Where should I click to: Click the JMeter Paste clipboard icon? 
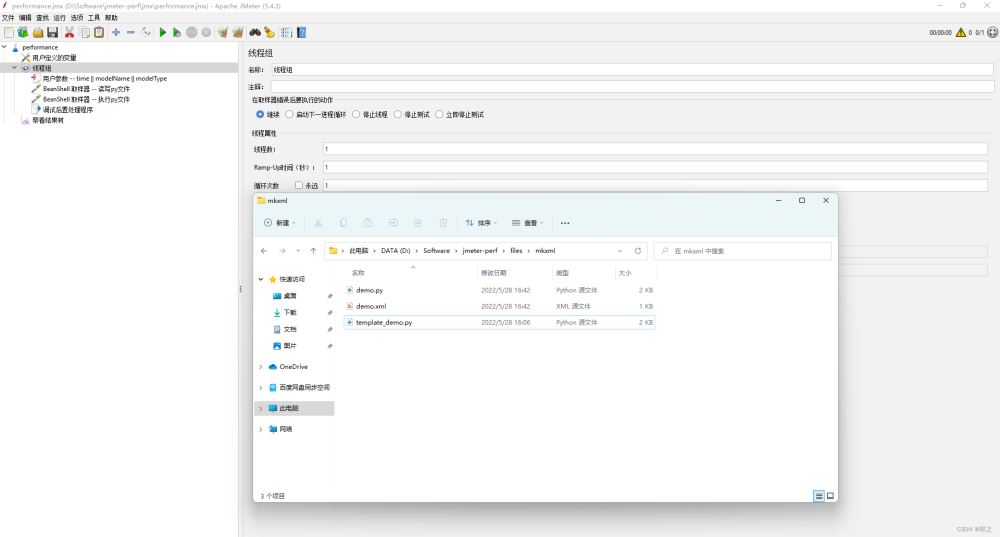[99, 33]
